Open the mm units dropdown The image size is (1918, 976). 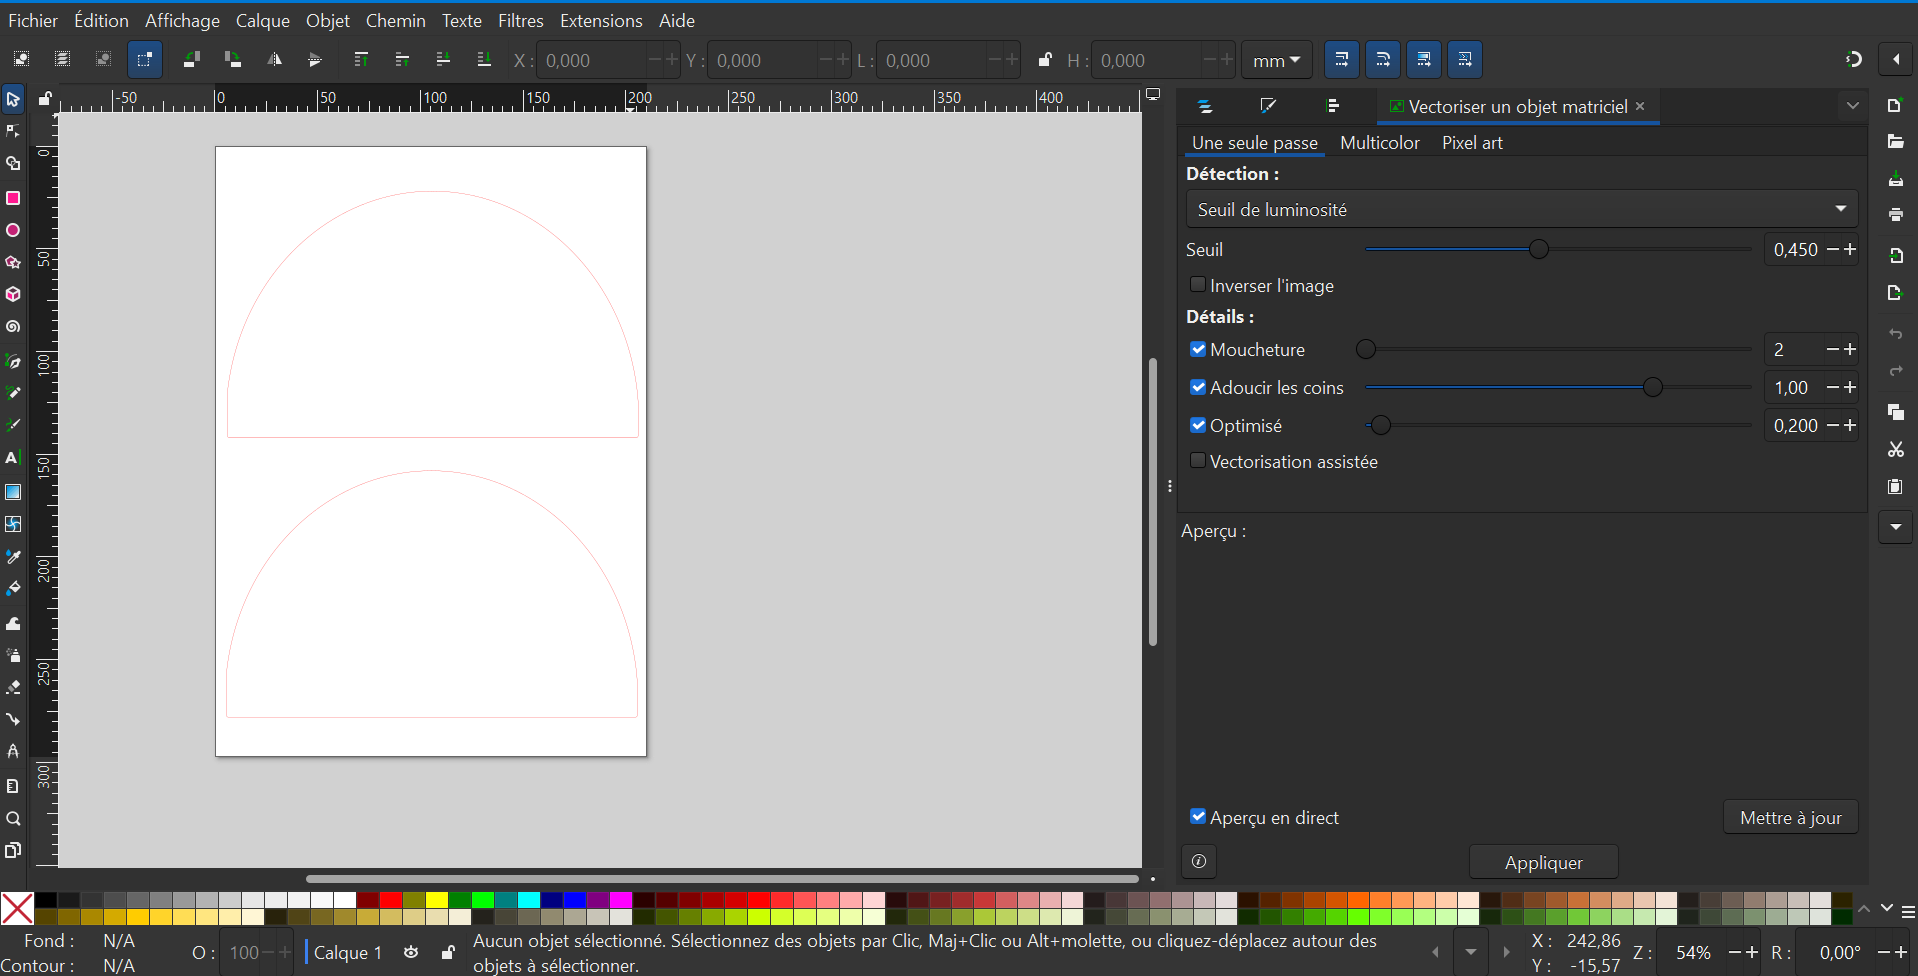click(x=1277, y=61)
